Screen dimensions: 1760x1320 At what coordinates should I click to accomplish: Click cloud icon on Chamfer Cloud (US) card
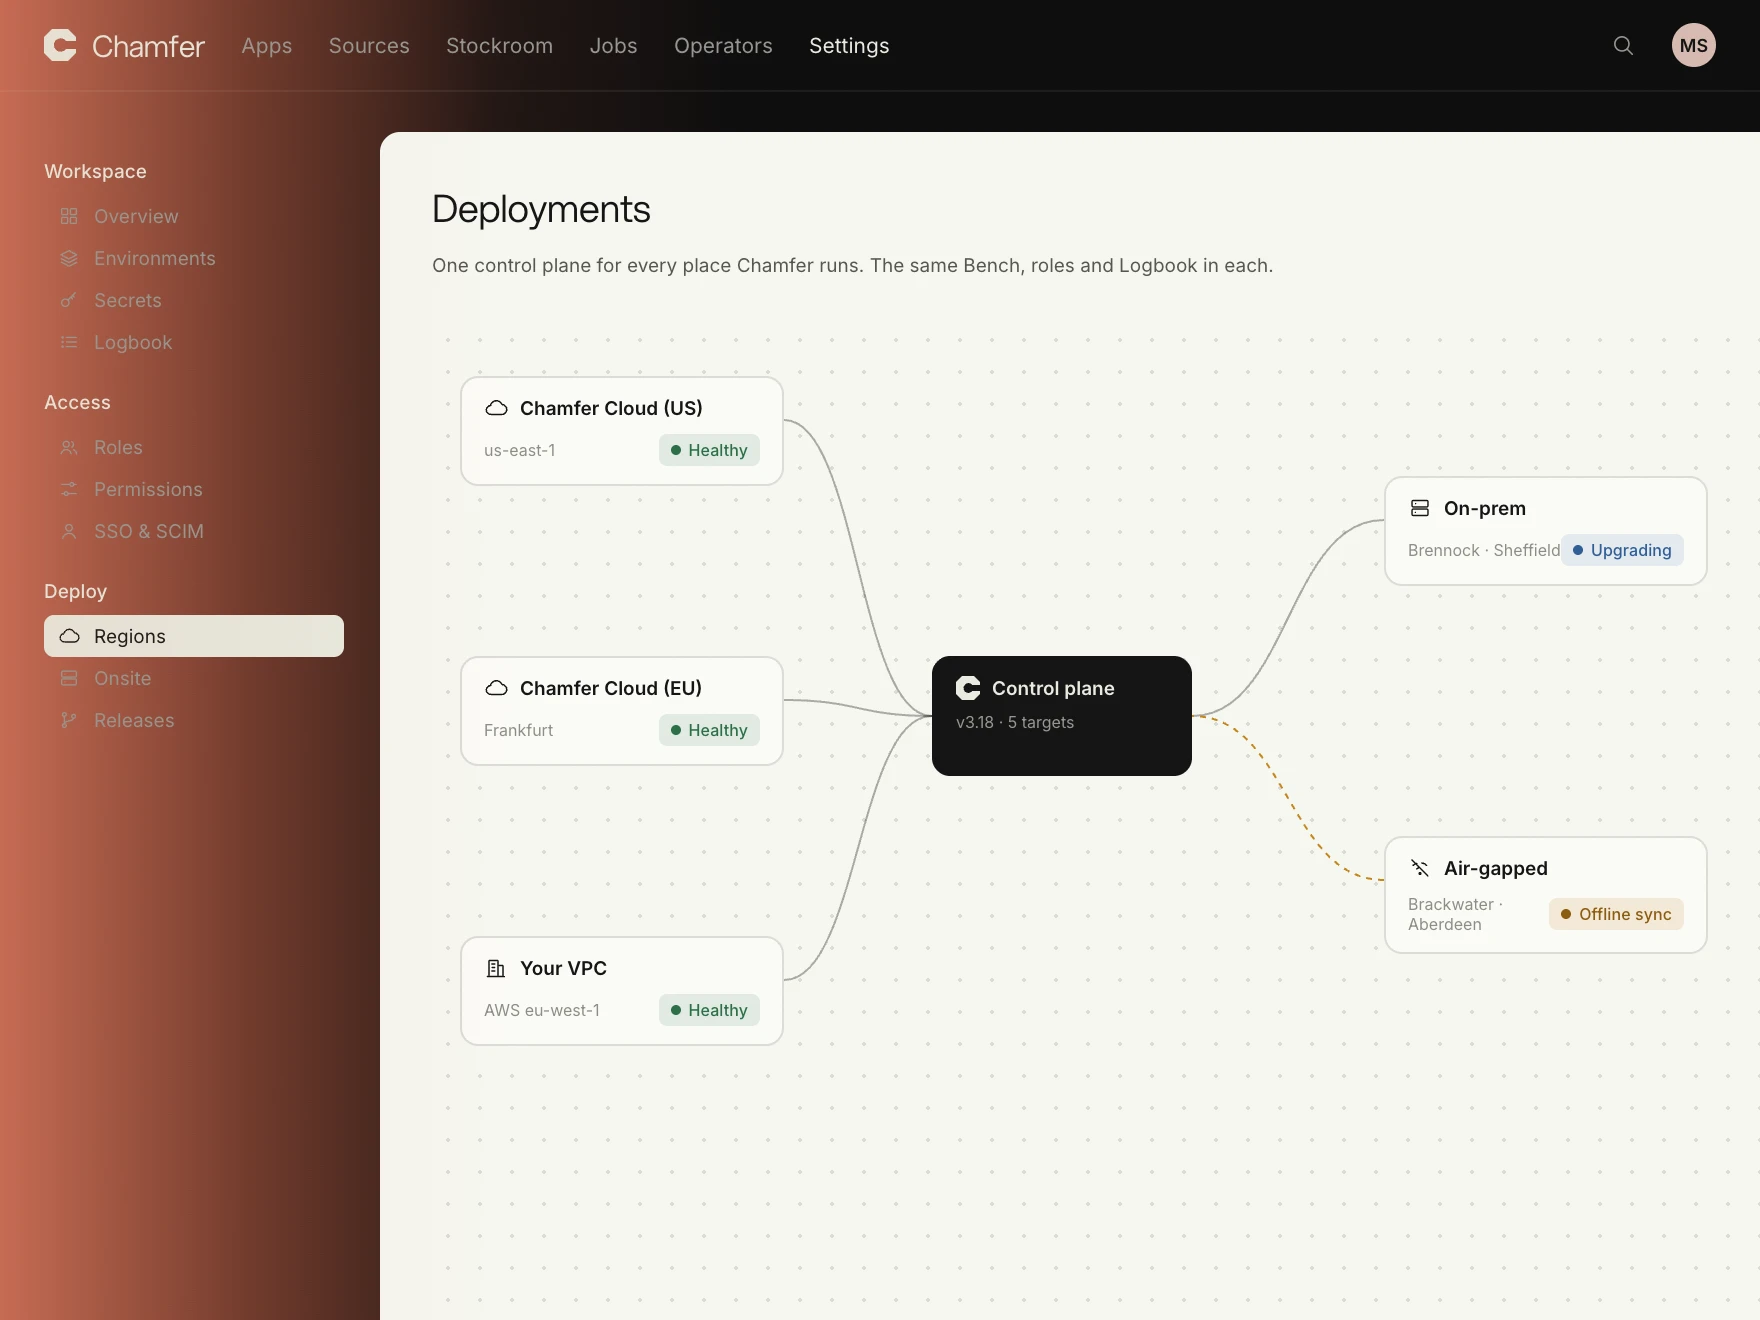click(496, 408)
